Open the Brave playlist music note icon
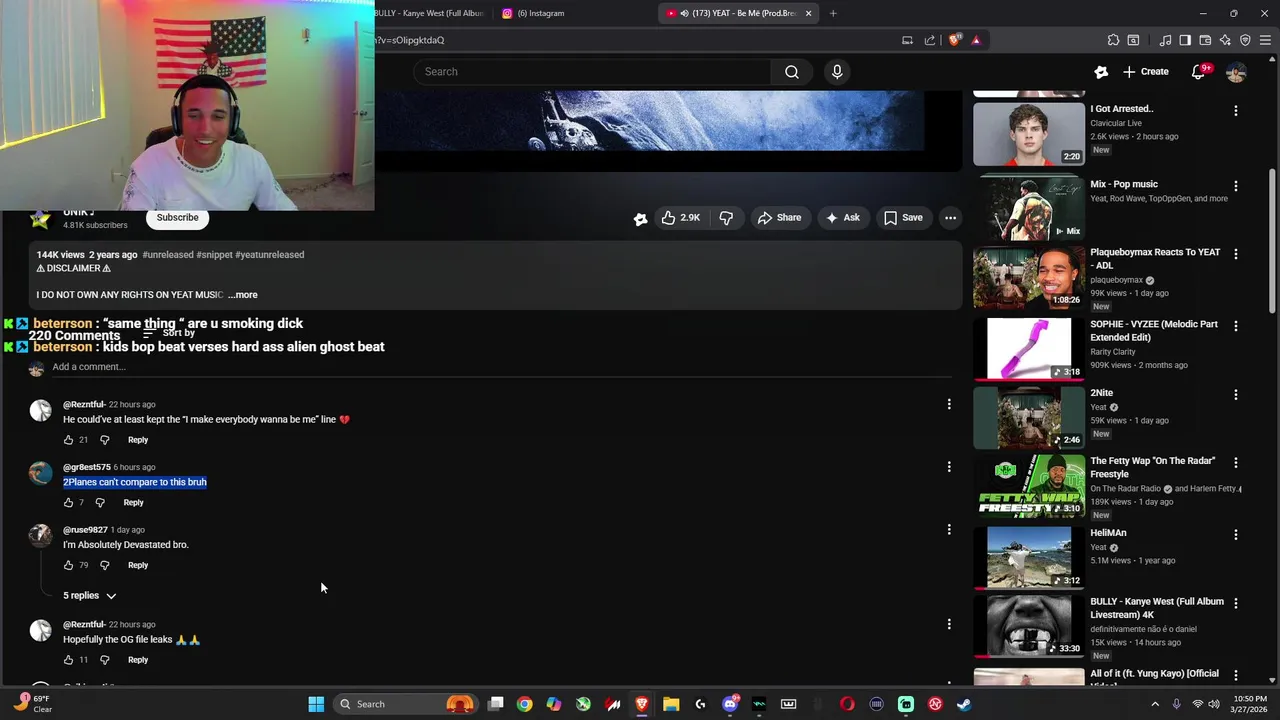Screen dimensions: 1280x720 [1165, 40]
